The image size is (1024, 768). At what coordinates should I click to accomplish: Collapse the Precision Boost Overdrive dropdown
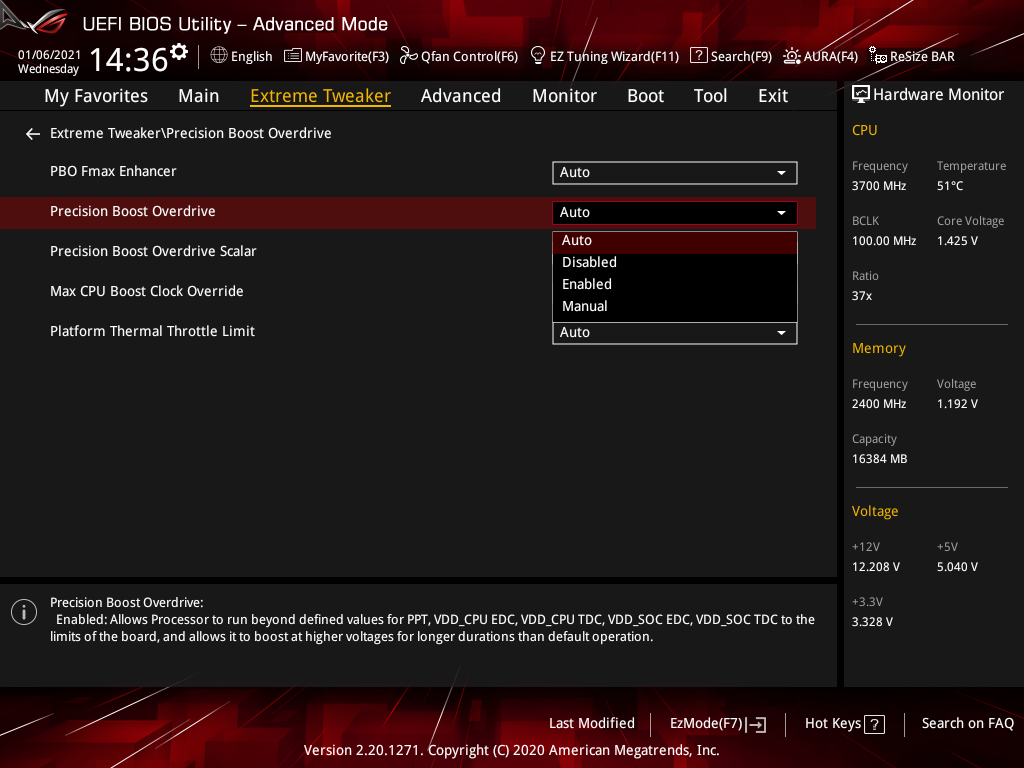click(x=675, y=212)
